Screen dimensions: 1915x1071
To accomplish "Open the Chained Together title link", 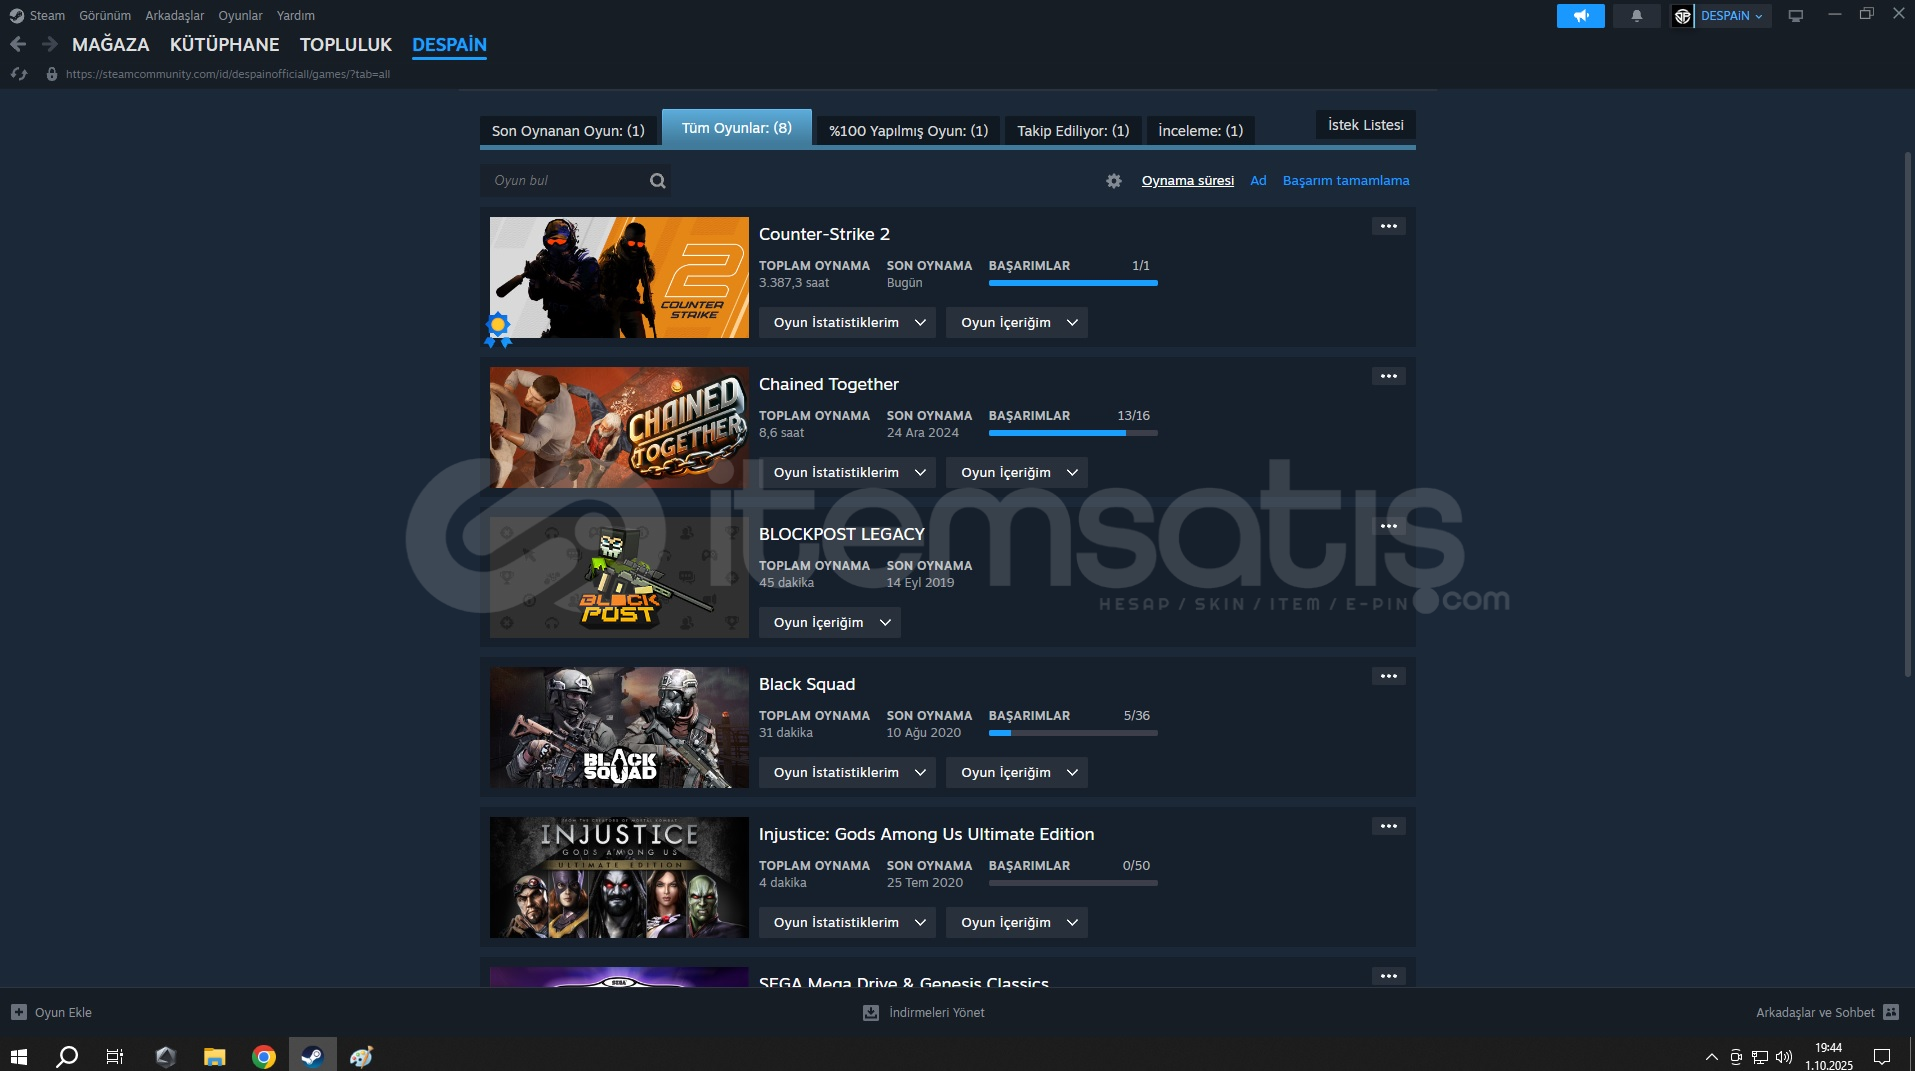I will (x=829, y=384).
